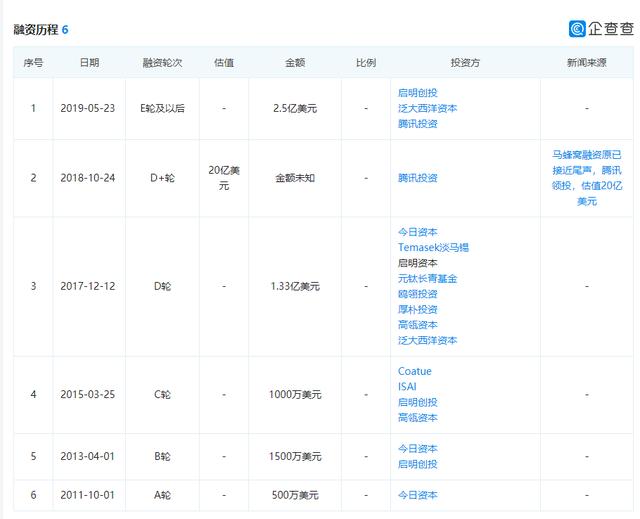Open 今日资本 link in the B轮 row

(x=418, y=449)
